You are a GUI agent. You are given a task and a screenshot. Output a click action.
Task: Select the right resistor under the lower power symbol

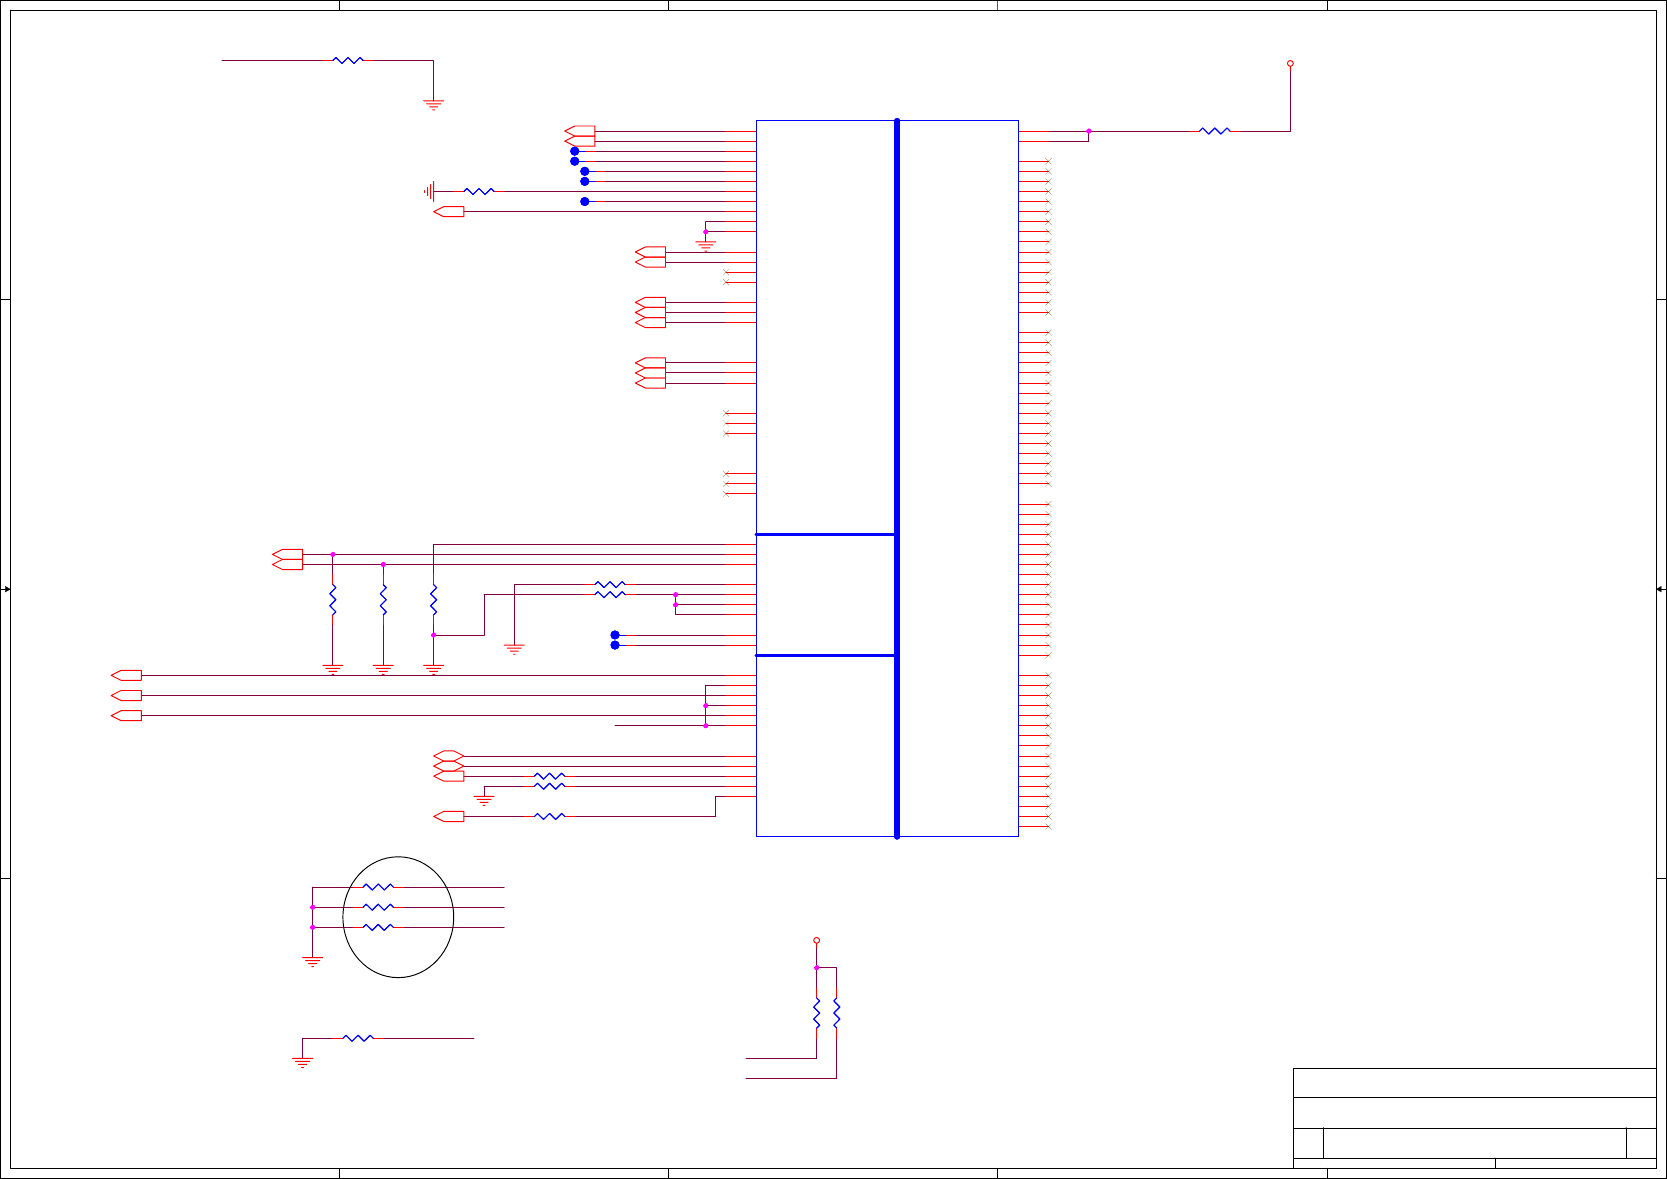(x=836, y=1013)
